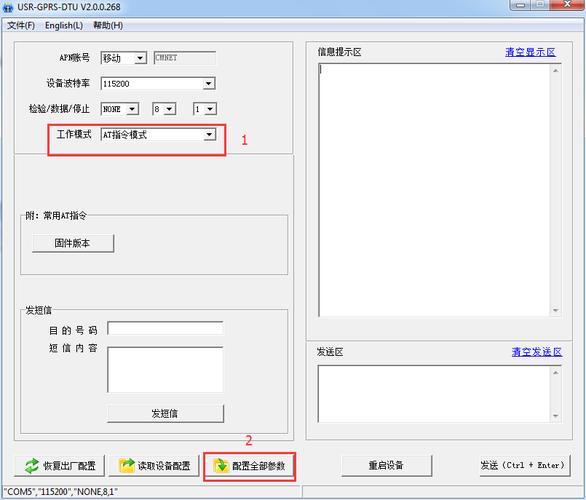
Task: Click the 清空显示区 link
Action: click(530, 52)
